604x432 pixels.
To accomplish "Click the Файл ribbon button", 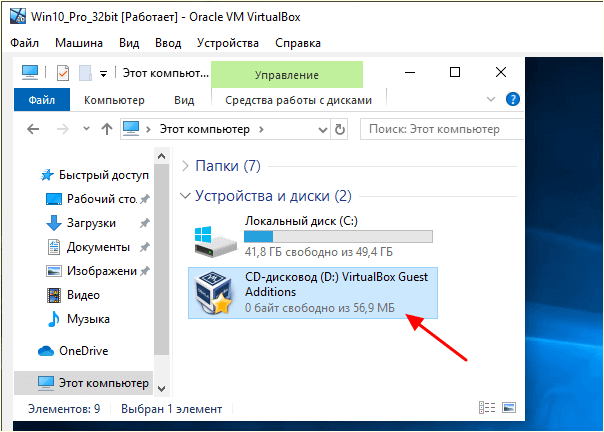I will [x=42, y=100].
